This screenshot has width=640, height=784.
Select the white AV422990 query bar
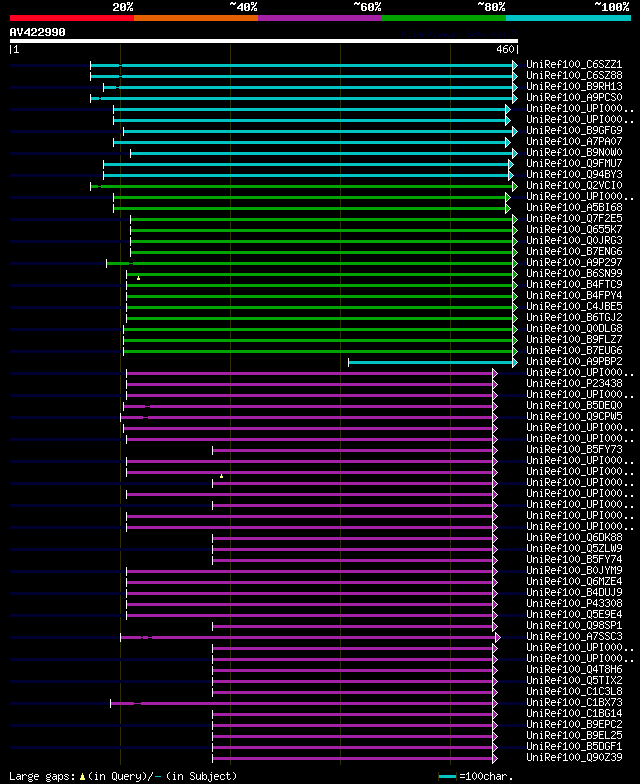[264, 41]
